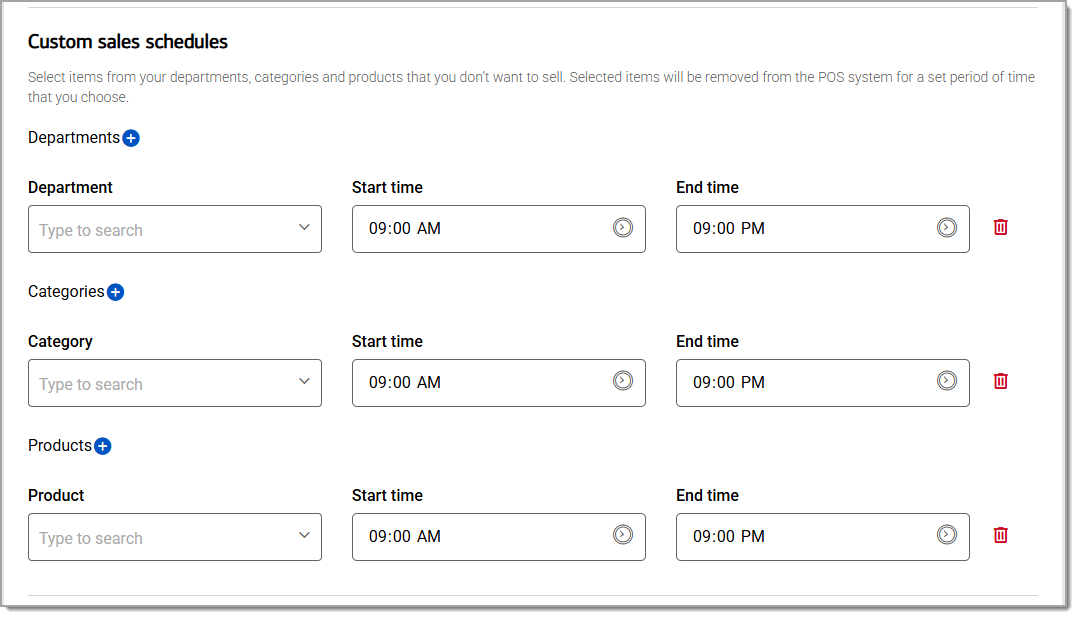Add a new category schedule row
The height and width of the screenshot is (617, 1077).
(x=115, y=292)
